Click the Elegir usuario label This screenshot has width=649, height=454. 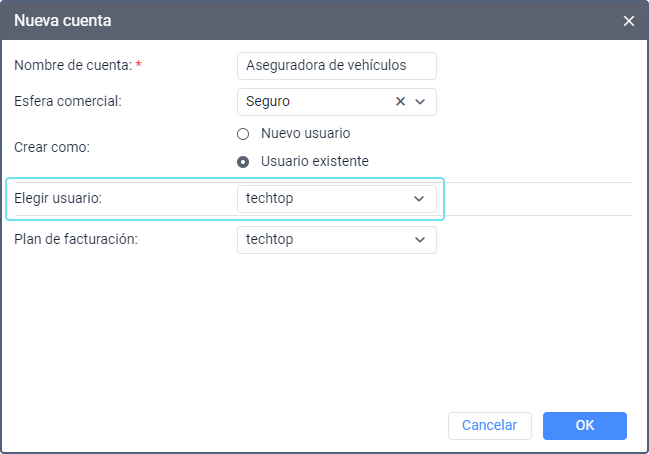(x=58, y=199)
